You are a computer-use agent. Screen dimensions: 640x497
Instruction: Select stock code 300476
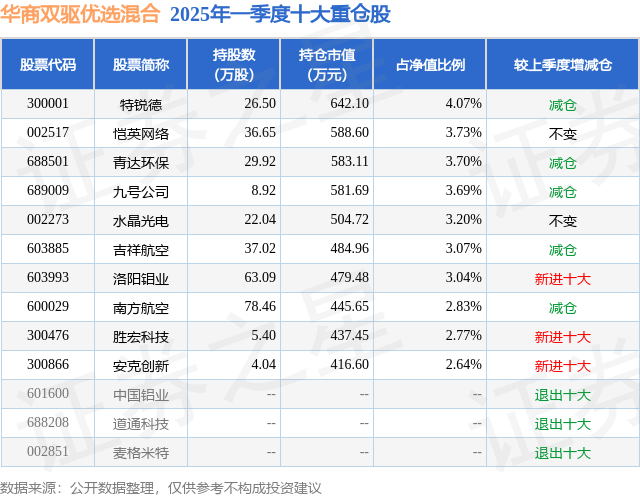(x=48, y=335)
